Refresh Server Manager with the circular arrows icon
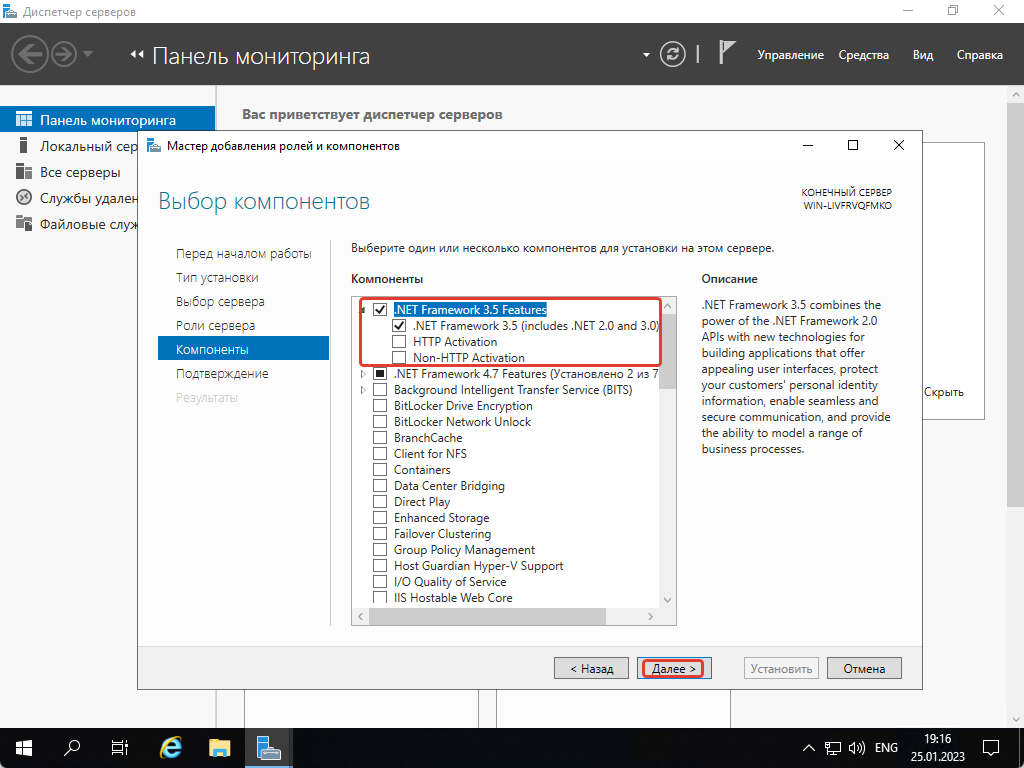Screen dimensions: 1024x768 pos(672,54)
